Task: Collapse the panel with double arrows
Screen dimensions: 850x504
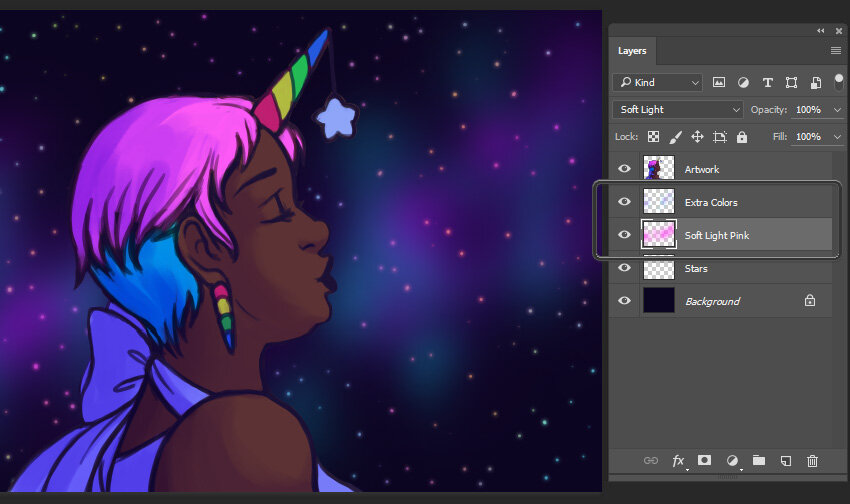Action: [x=821, y=31]
